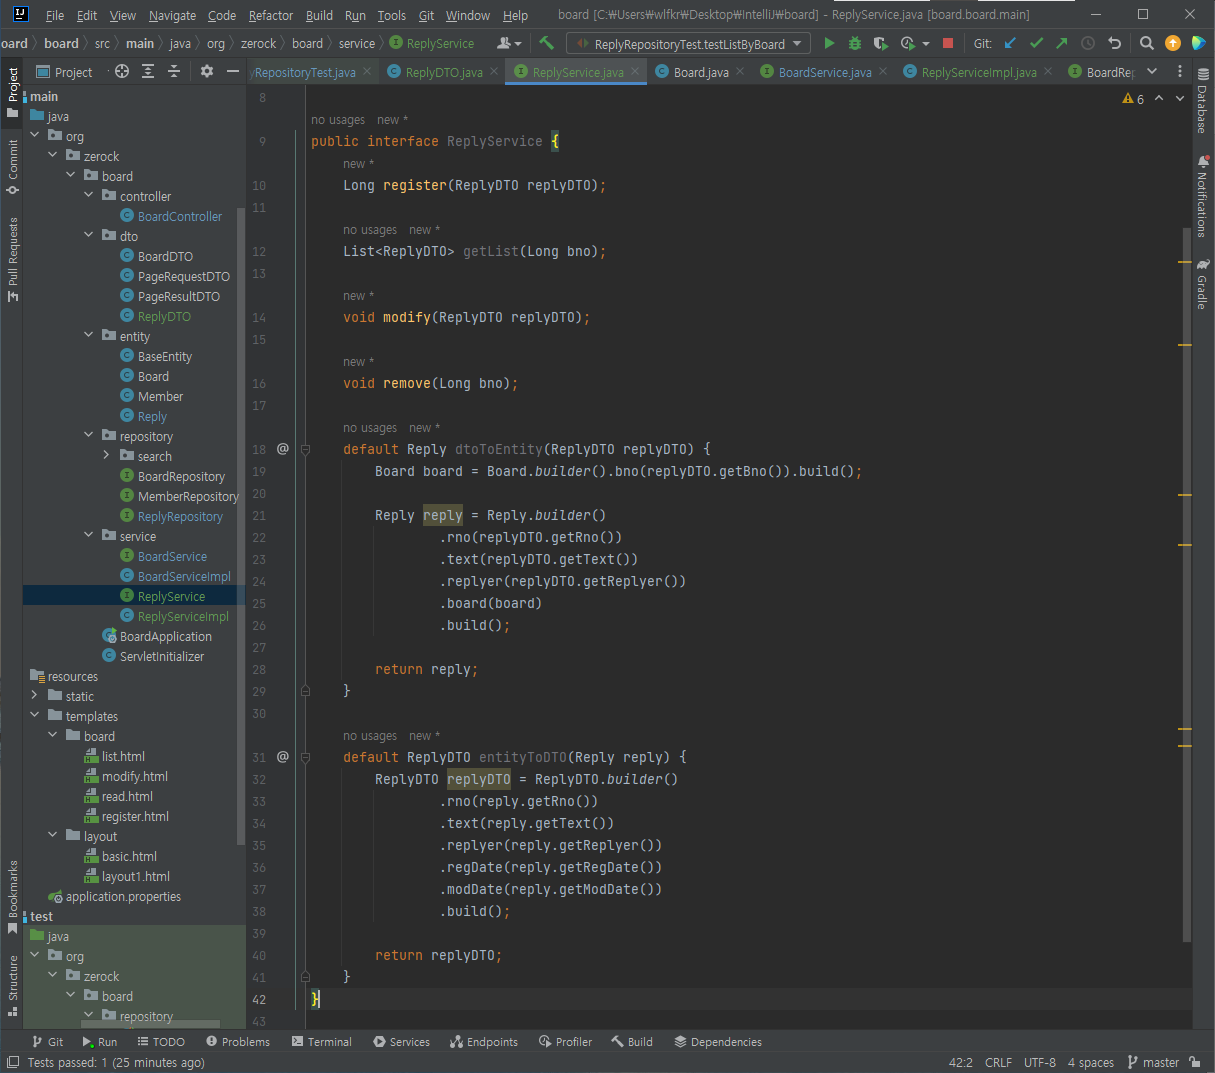Expand all in the Project tree

[x=148, y=71]
